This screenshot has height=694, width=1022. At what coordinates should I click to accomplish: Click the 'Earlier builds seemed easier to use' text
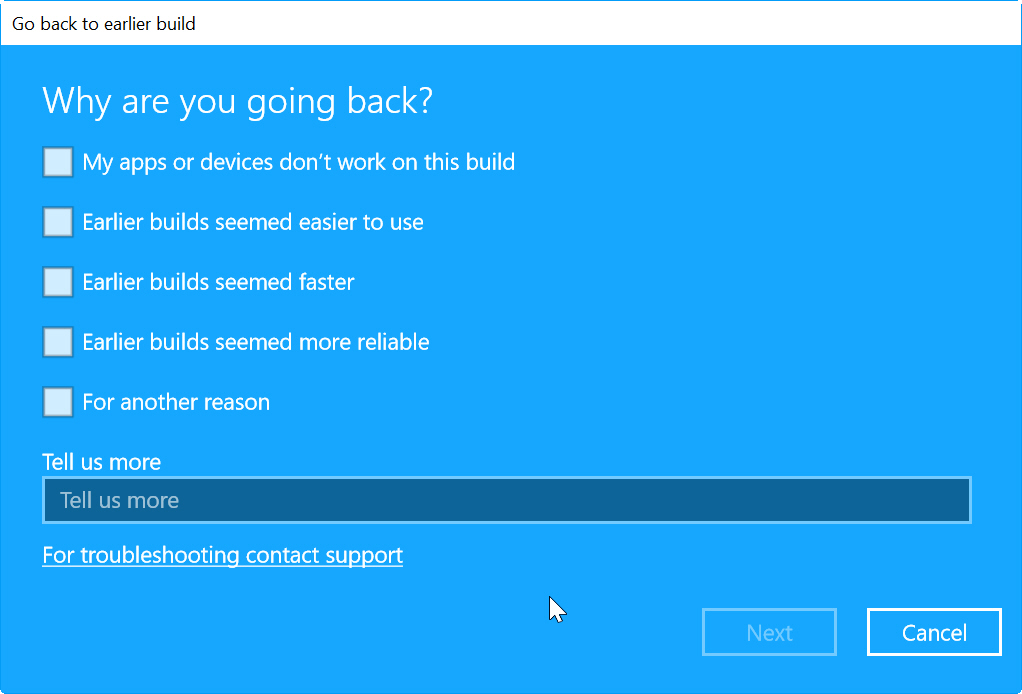[253, 222]
